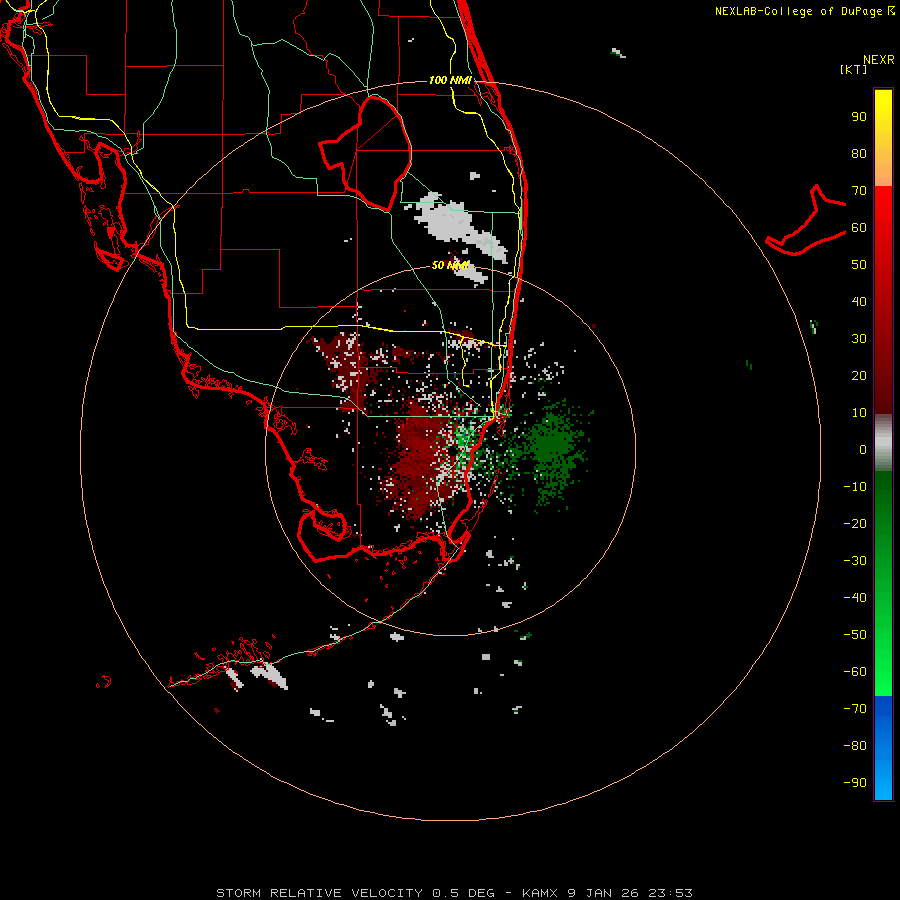Click the 90 value on velocity scale
The width and height of the screenshot is (900, 900).
click(x=859, y=117)
